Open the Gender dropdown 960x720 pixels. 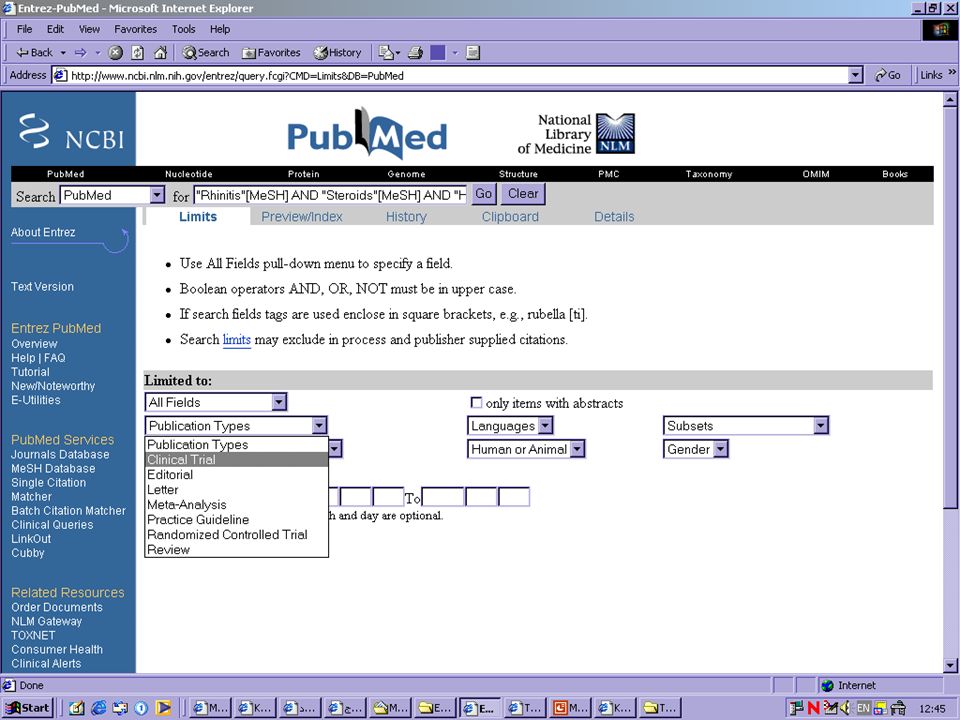696,449
